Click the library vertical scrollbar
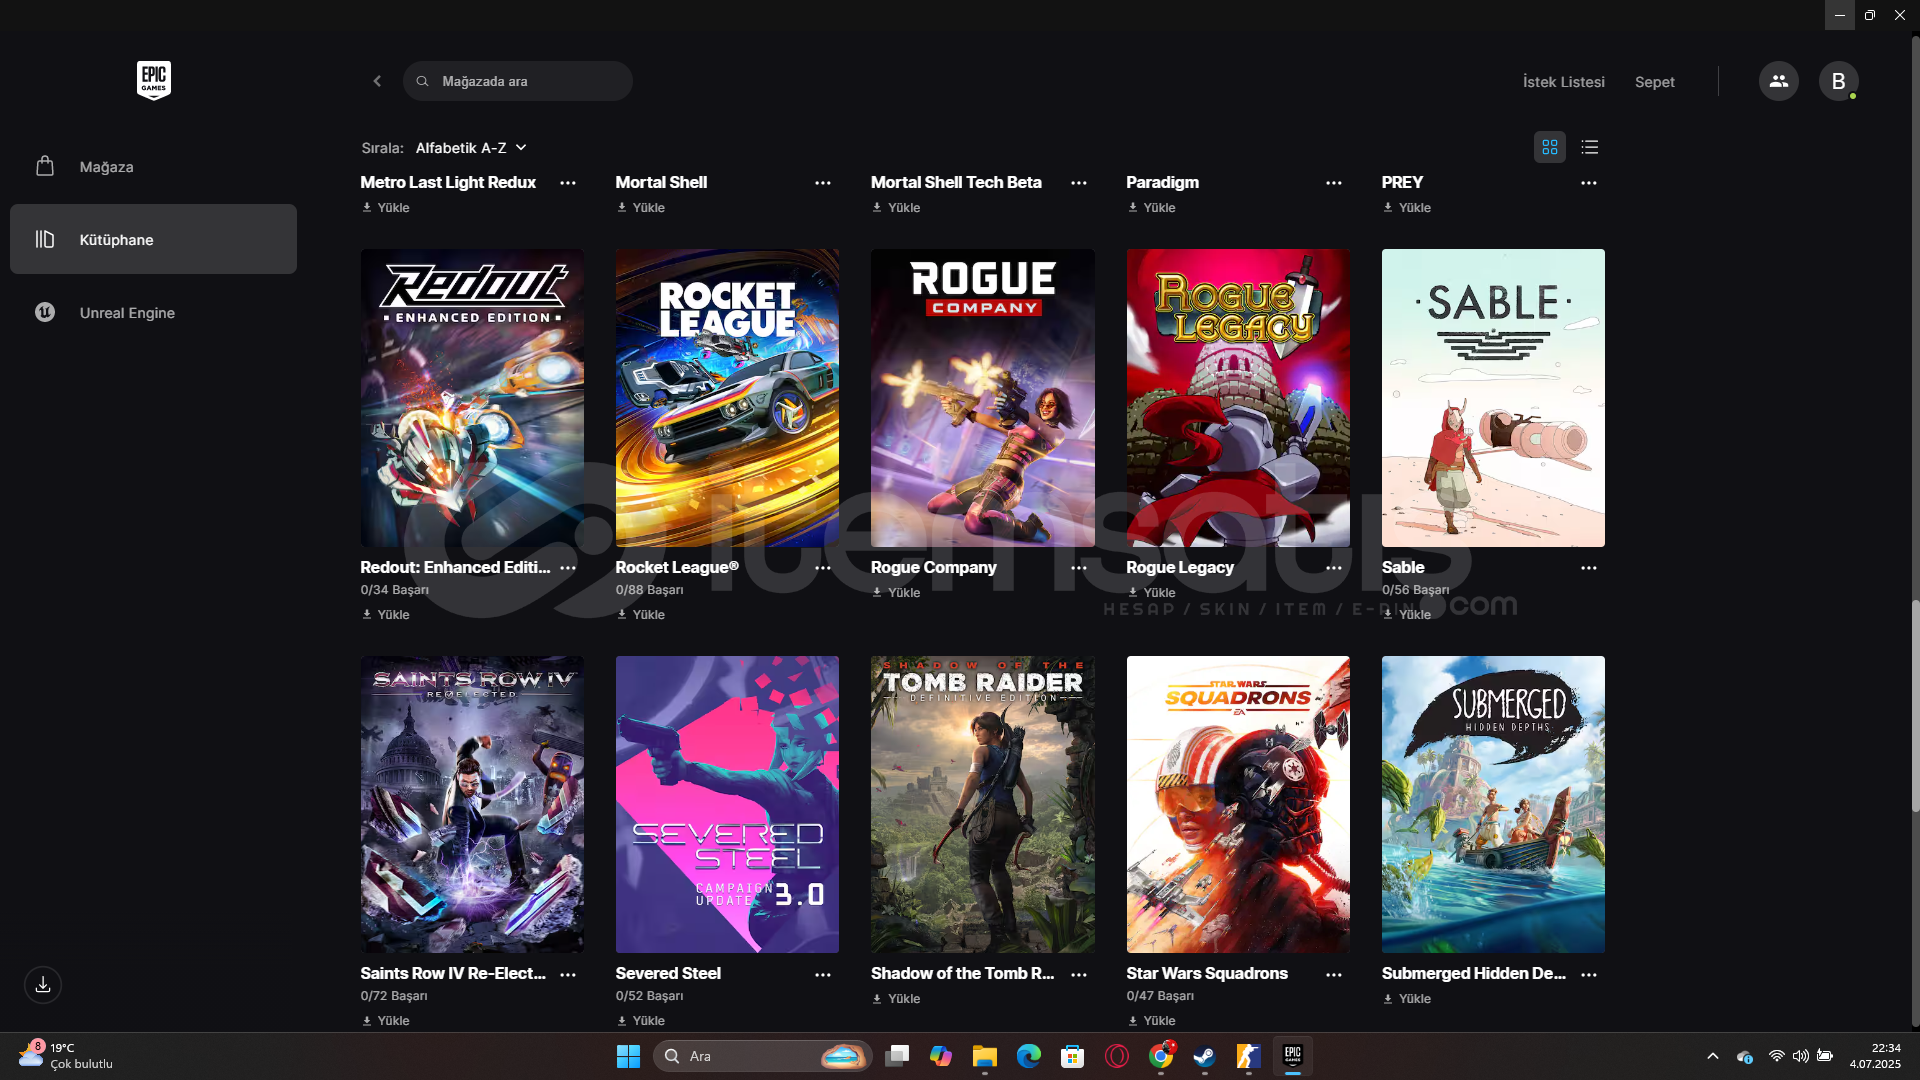 point(1915,705)
